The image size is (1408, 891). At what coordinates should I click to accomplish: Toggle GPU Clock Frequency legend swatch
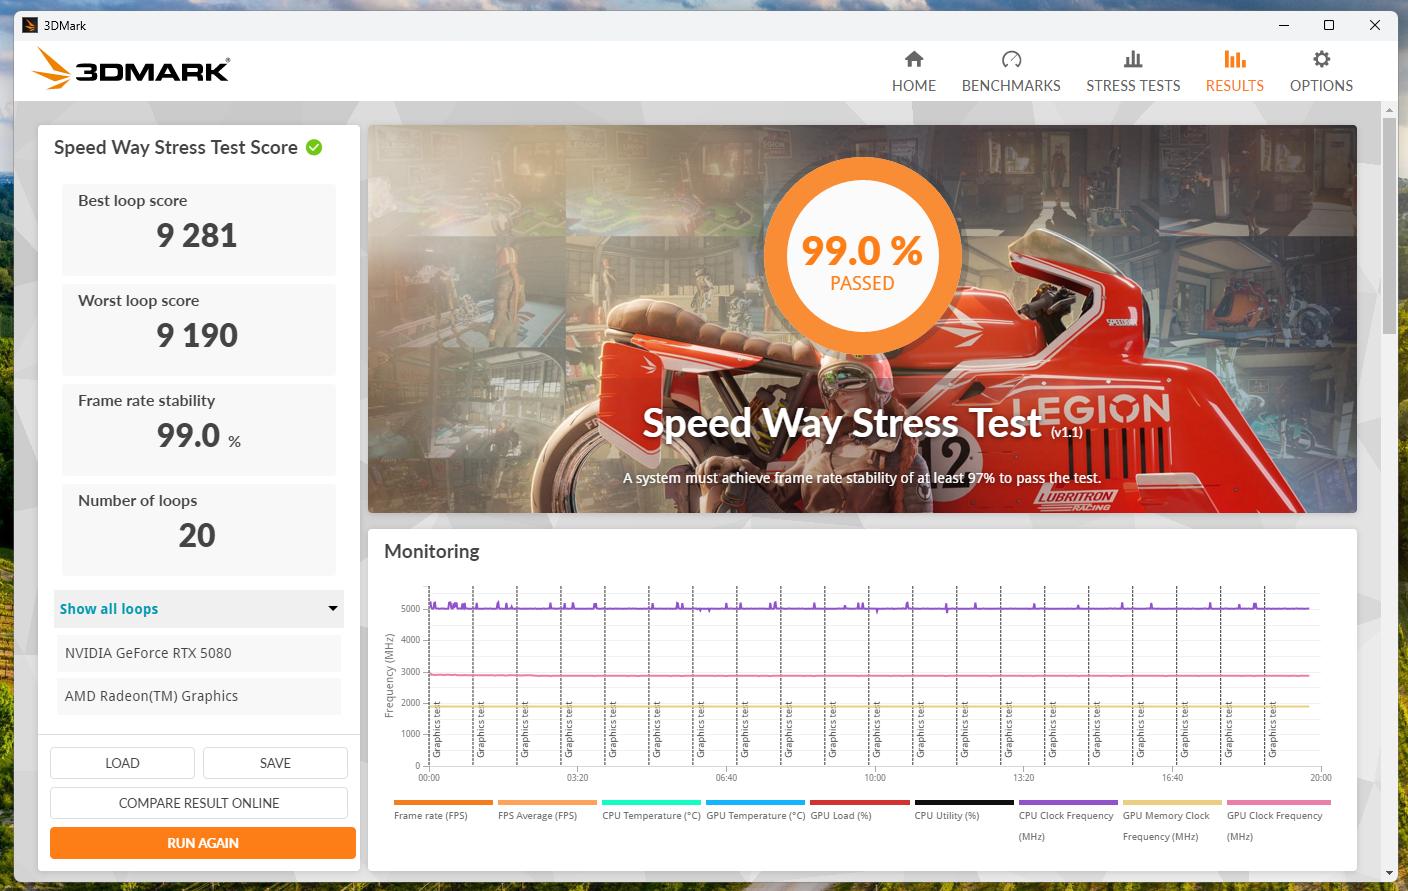pyautogui.click(x=1278, y=802)
